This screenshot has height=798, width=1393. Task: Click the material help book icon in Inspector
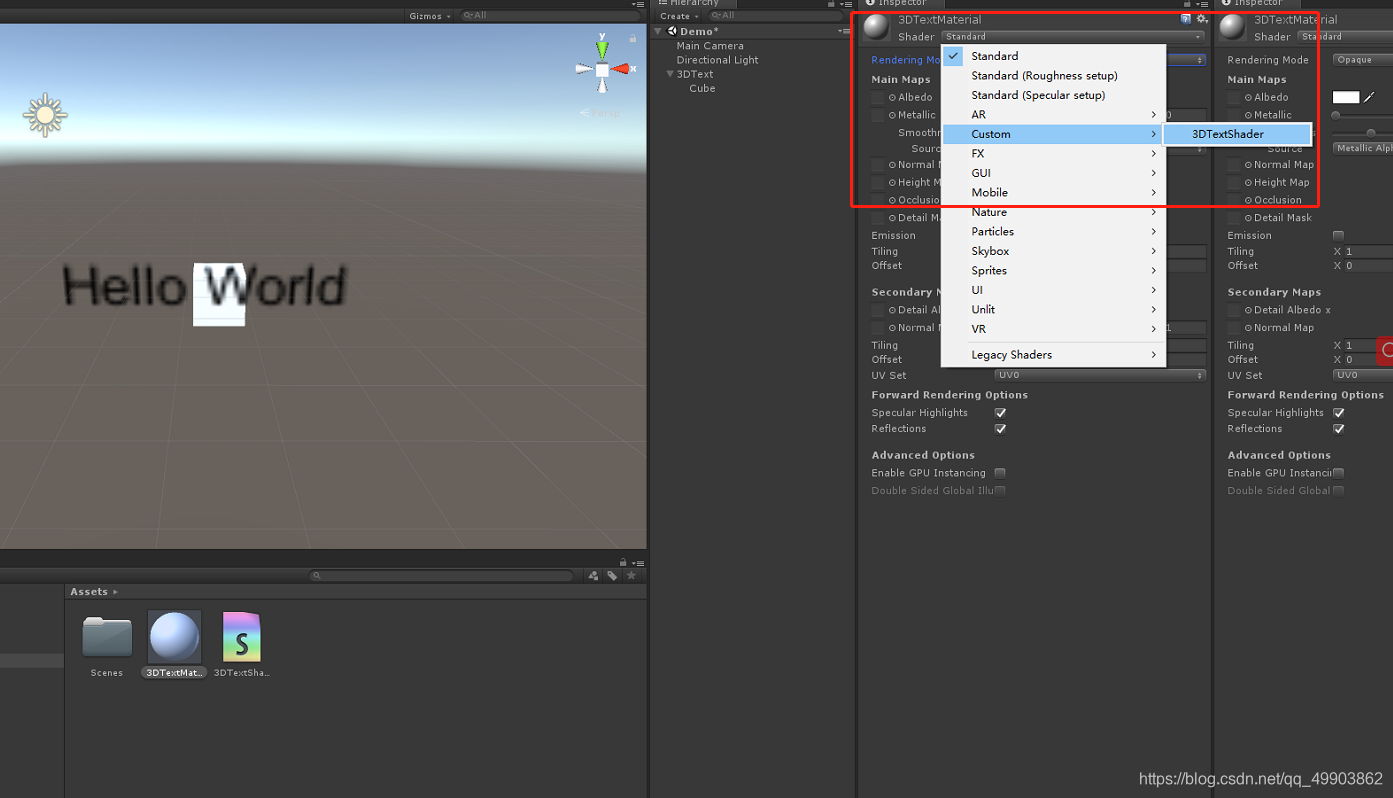(x=1186, y=18)
